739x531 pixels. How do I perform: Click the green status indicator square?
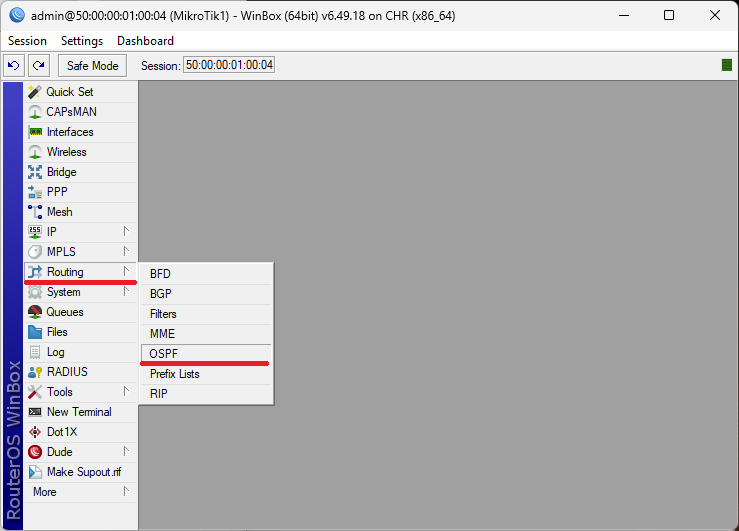coord(727,65)
